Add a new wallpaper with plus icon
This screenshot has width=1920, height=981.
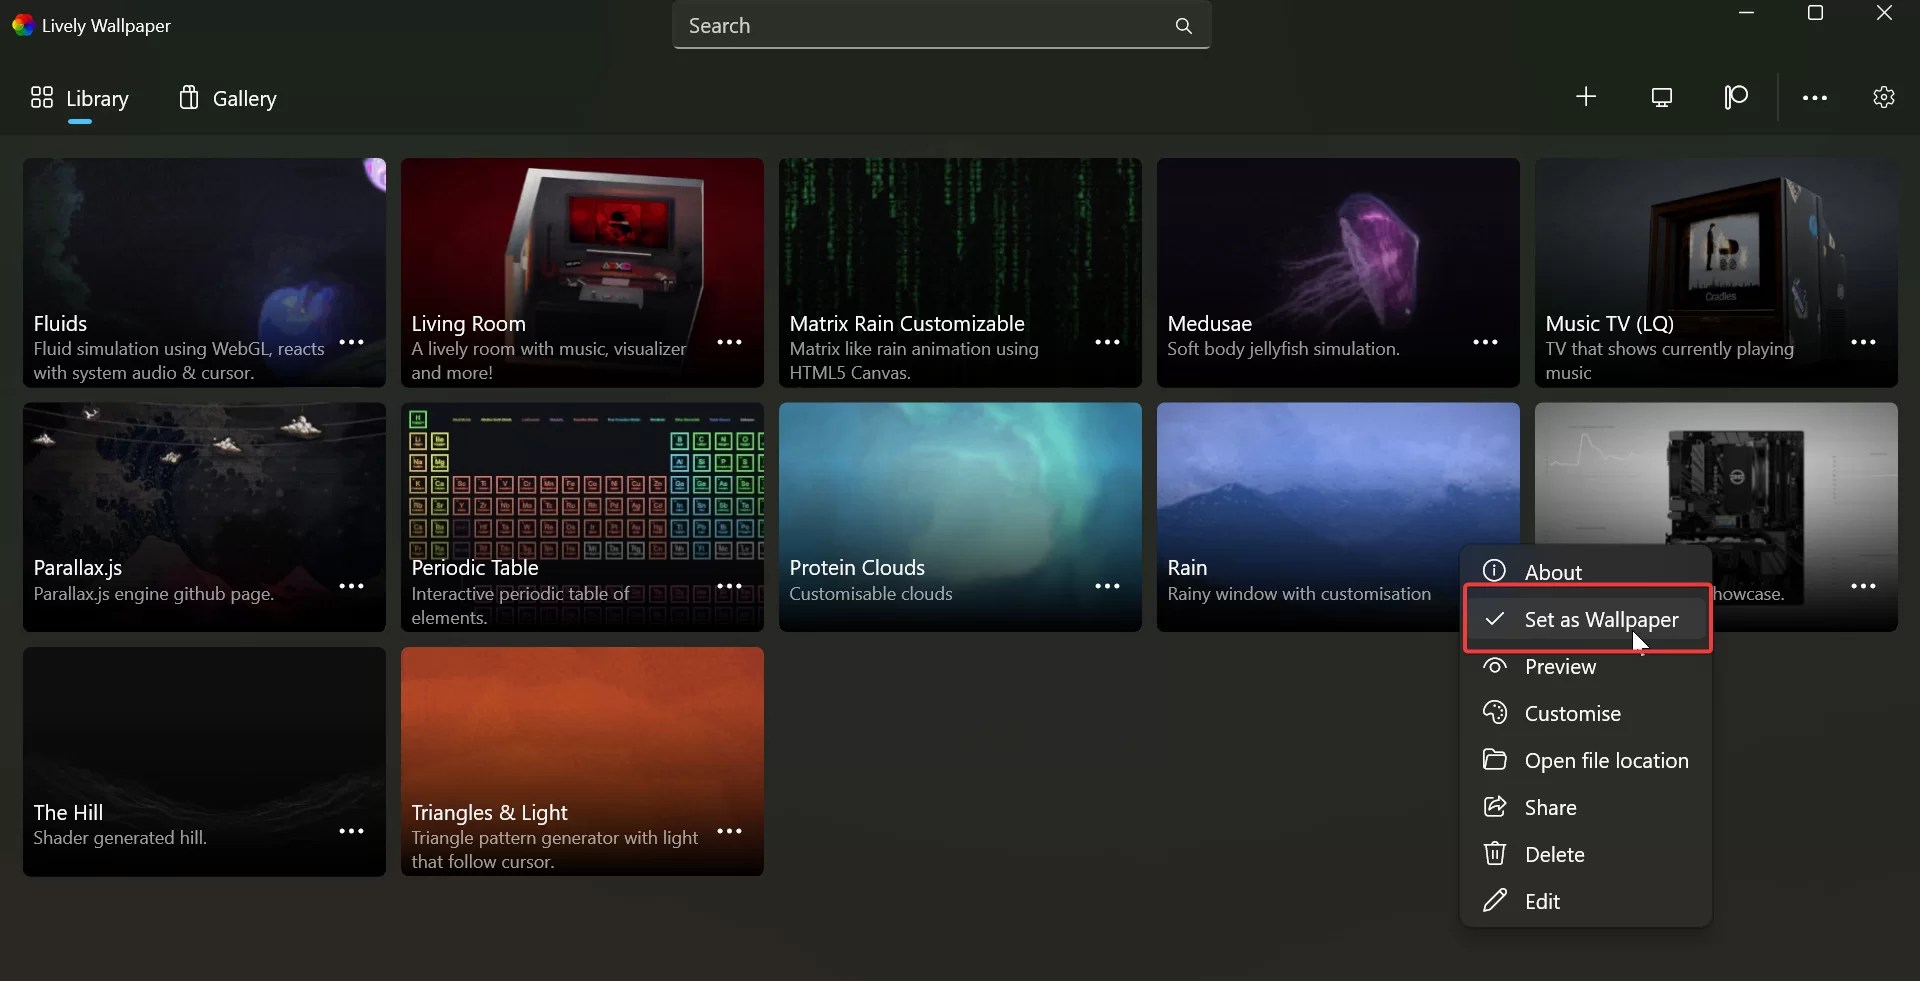click(1586, 97)
